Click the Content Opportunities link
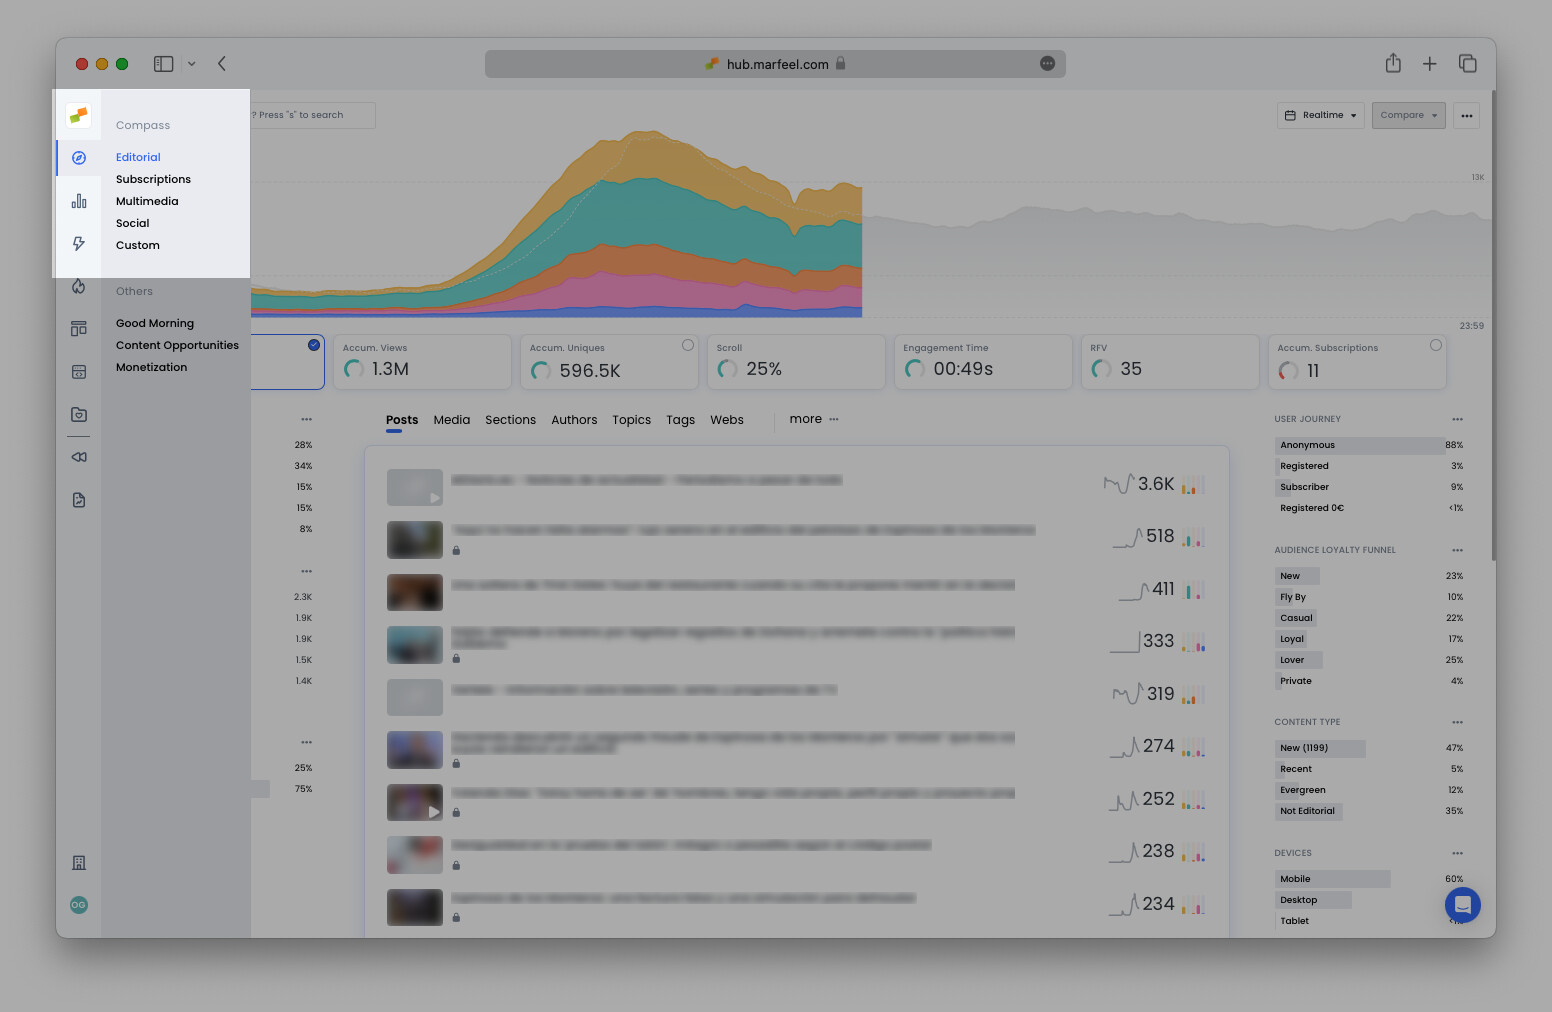The height and width of the screenshot is (1012, 1552). (x=177, y=345)
